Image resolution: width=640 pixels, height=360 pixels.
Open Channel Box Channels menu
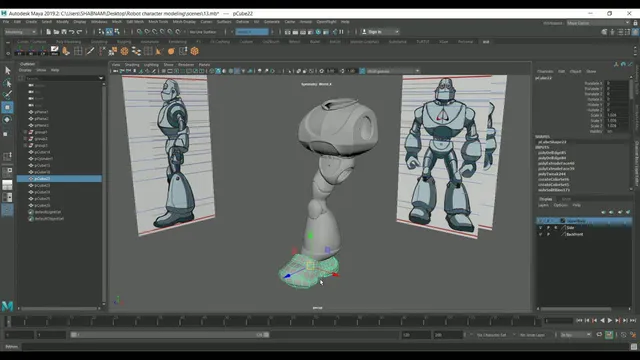(x=545, y=71)
